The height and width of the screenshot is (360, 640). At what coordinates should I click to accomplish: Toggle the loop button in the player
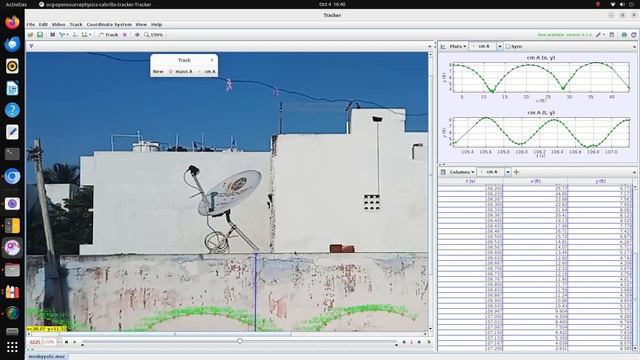pyautogui.click(x=428, y=342)
